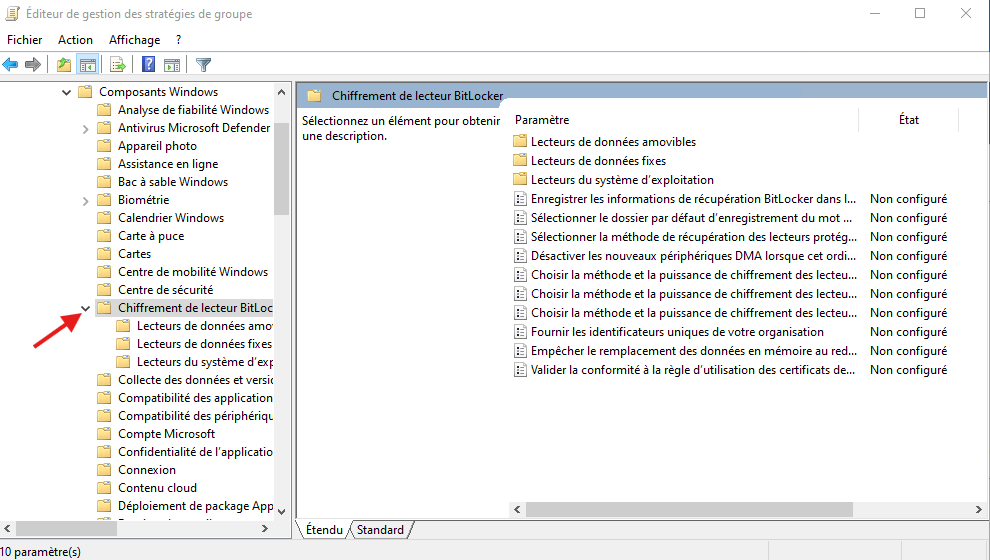Select Carte à puce folder
This screenshot has width=990, height=560.
[x=151, y=236]
